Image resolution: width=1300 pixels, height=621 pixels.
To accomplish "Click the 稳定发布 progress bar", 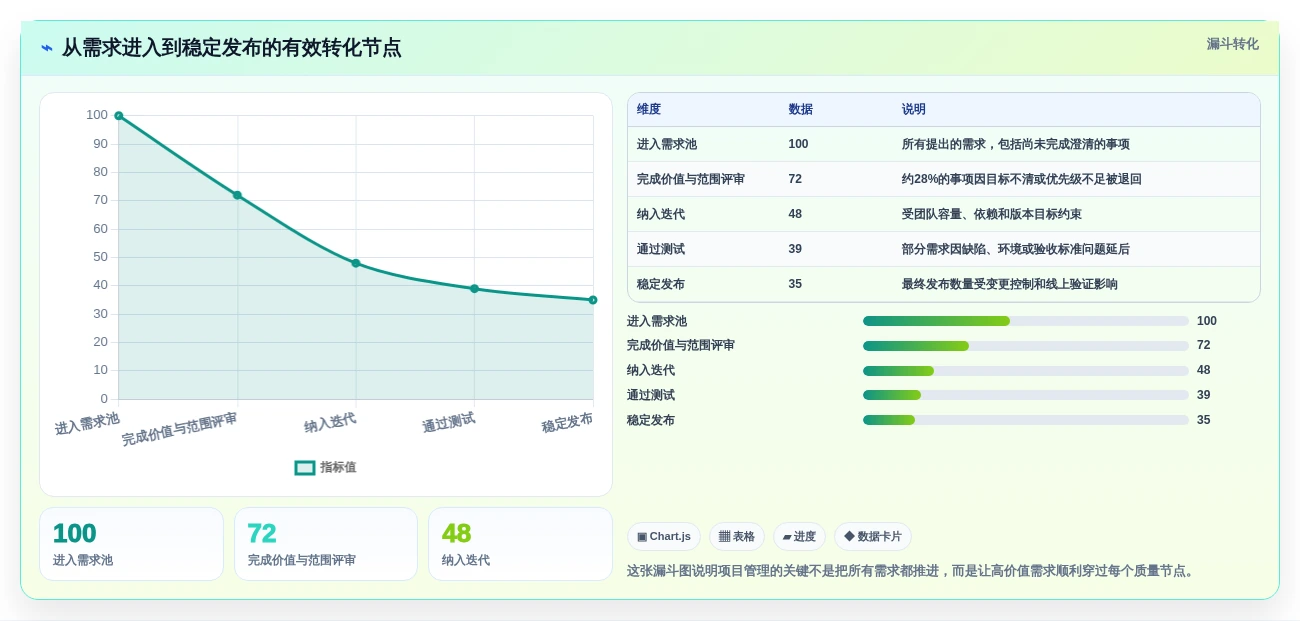I will pos(1026,420).
